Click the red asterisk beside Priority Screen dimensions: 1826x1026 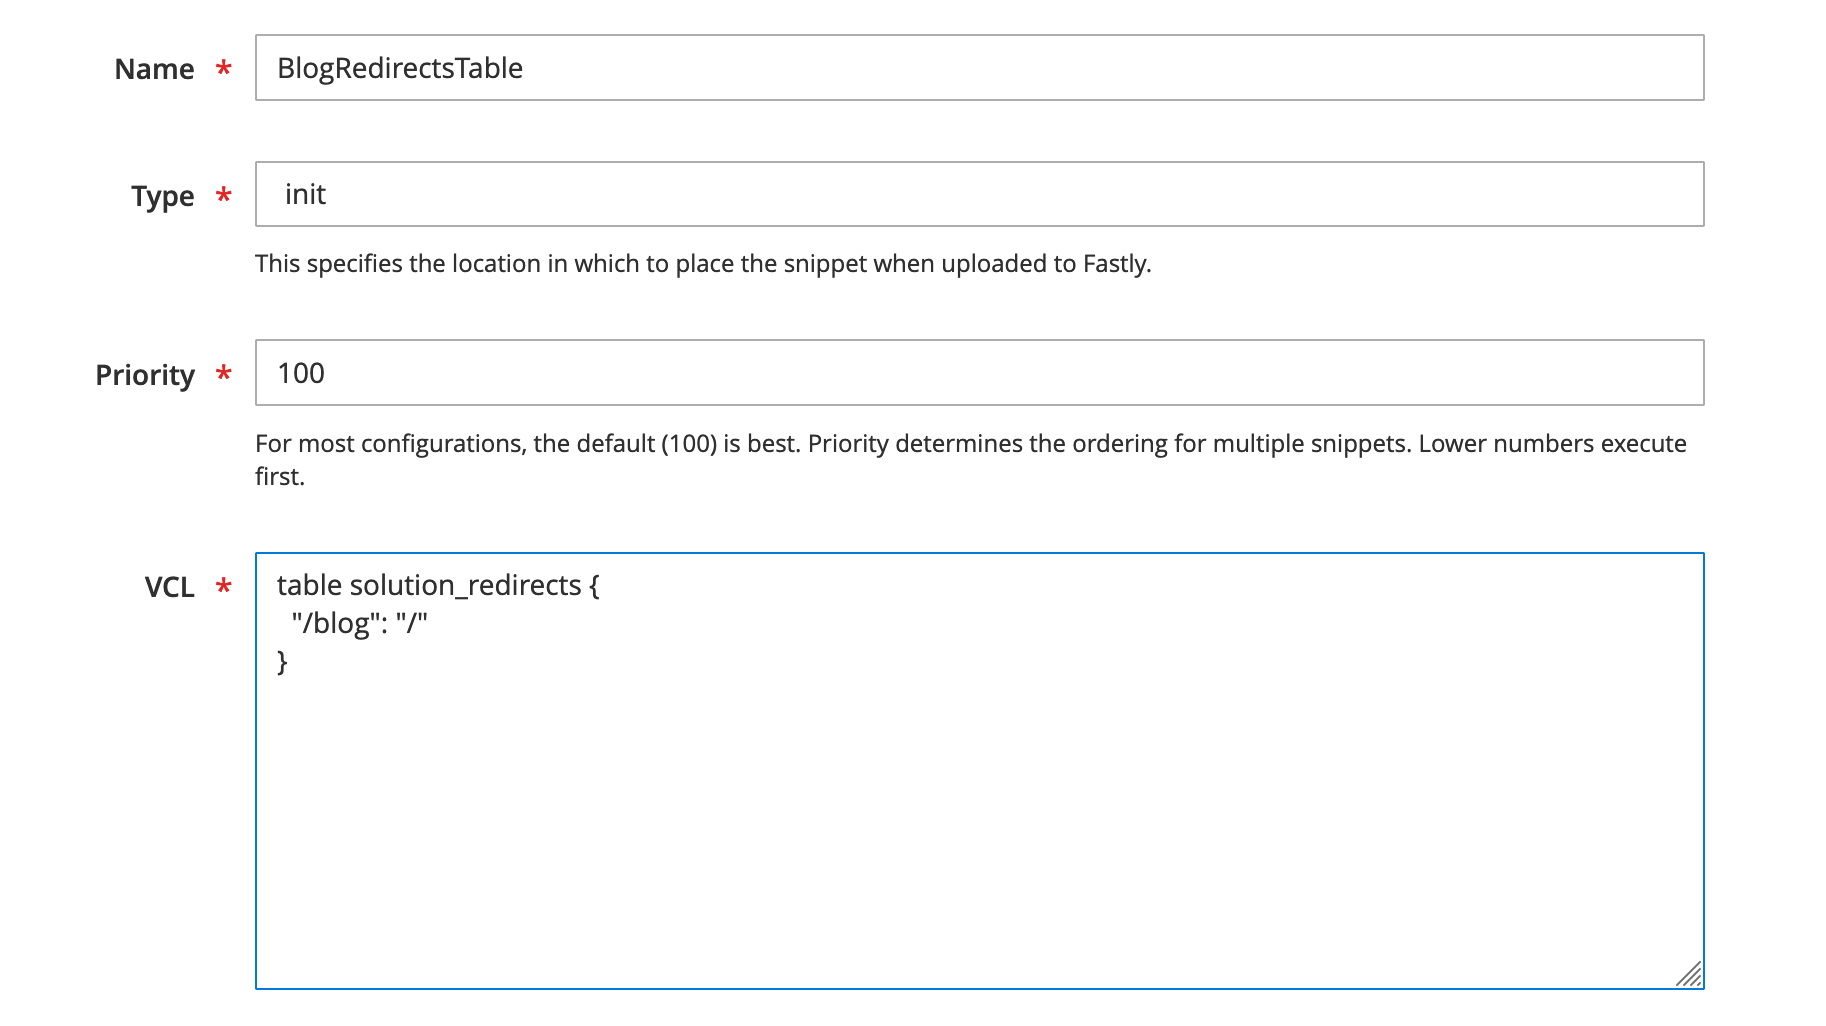pyautogui.click(x=224, y=374)
